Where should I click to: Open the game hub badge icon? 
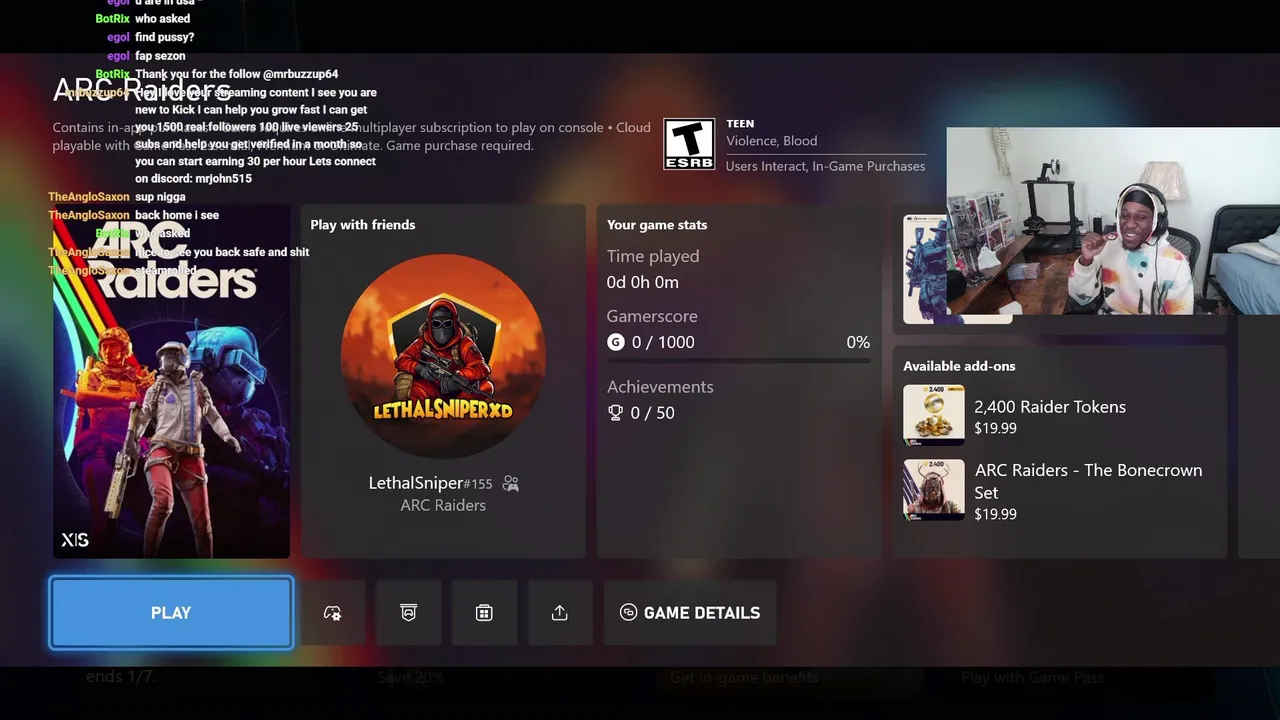pyautogui.click(x=408, y=613)
